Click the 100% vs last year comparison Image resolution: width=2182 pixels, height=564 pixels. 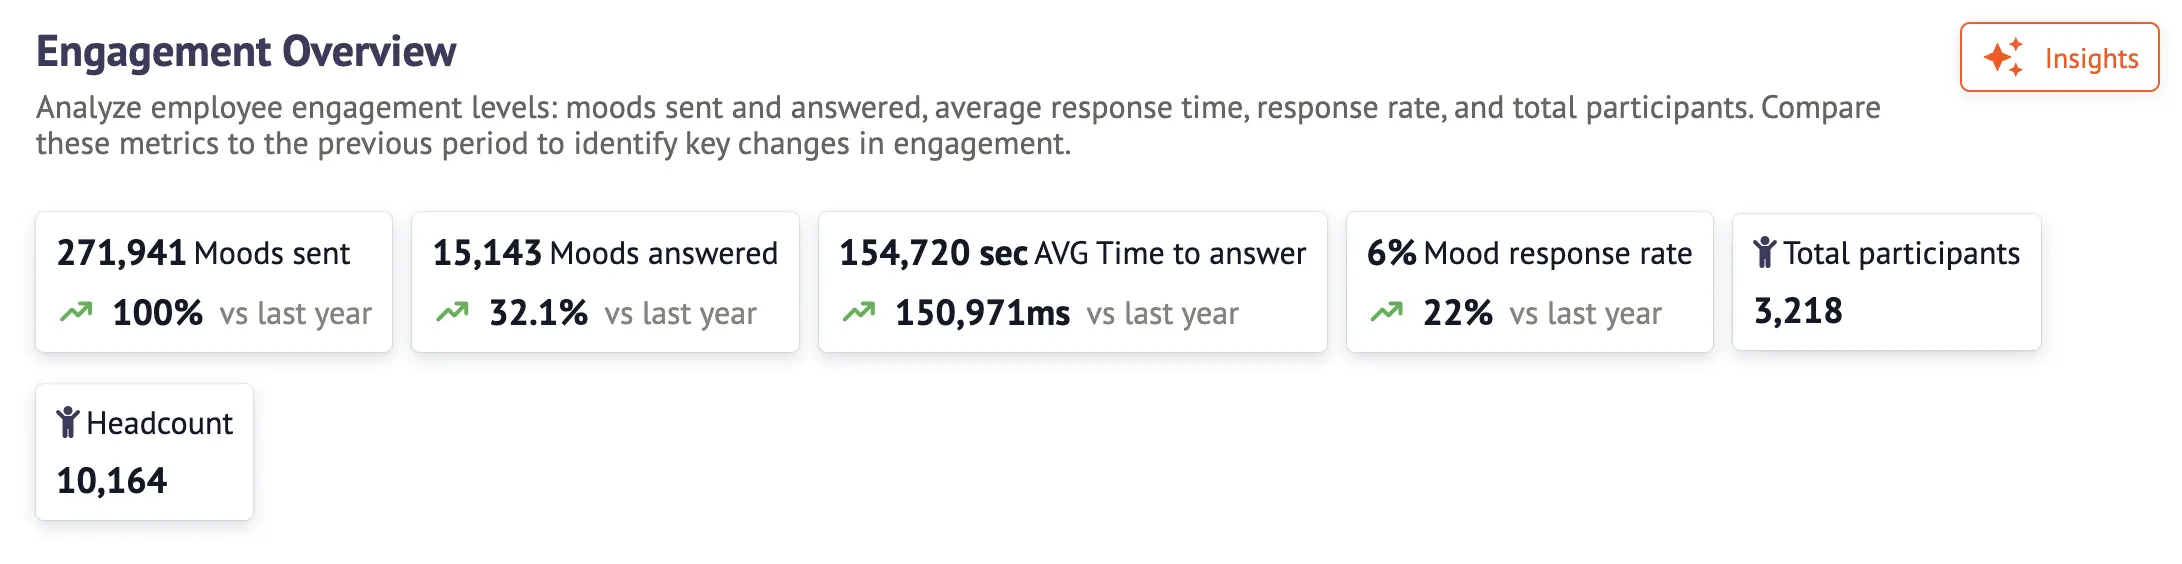[241, 313]
